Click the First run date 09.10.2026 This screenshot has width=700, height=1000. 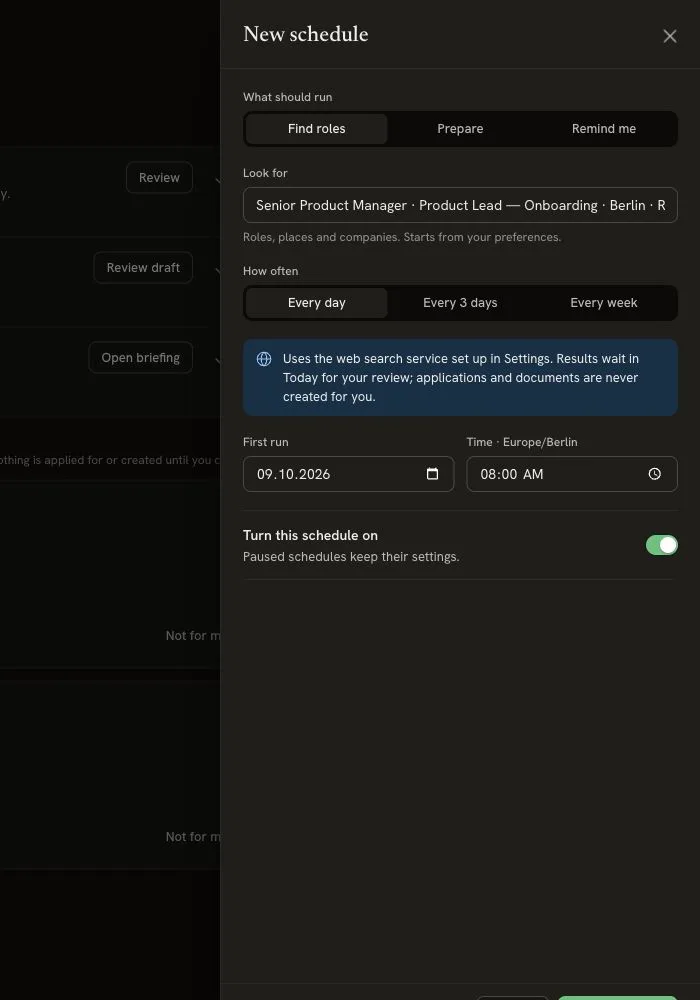click(293, 474)
